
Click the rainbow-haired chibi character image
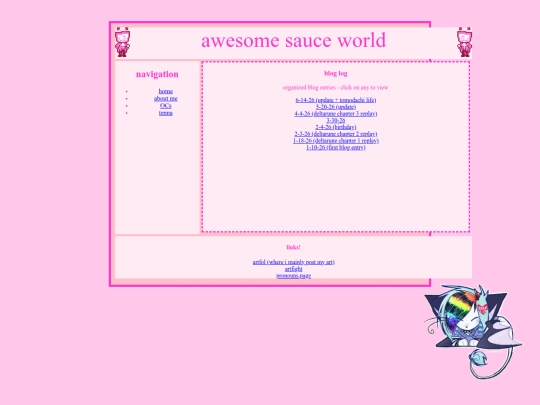click(474, 331)
